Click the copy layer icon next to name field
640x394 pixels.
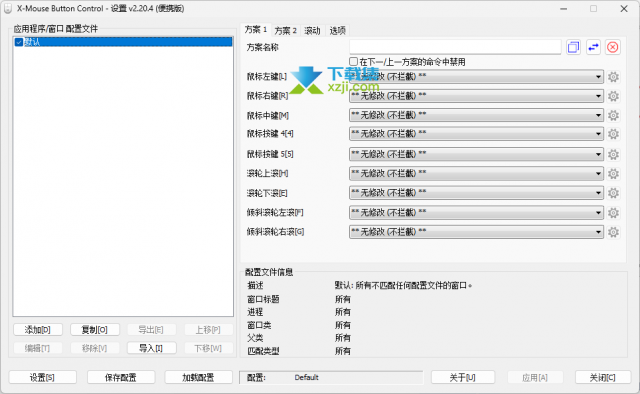(x=573, y=47)
